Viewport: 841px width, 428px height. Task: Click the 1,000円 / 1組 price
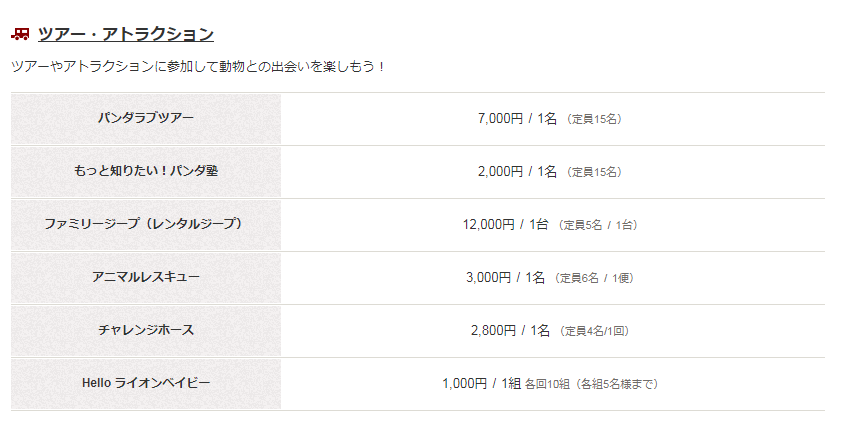coord(481,383)
